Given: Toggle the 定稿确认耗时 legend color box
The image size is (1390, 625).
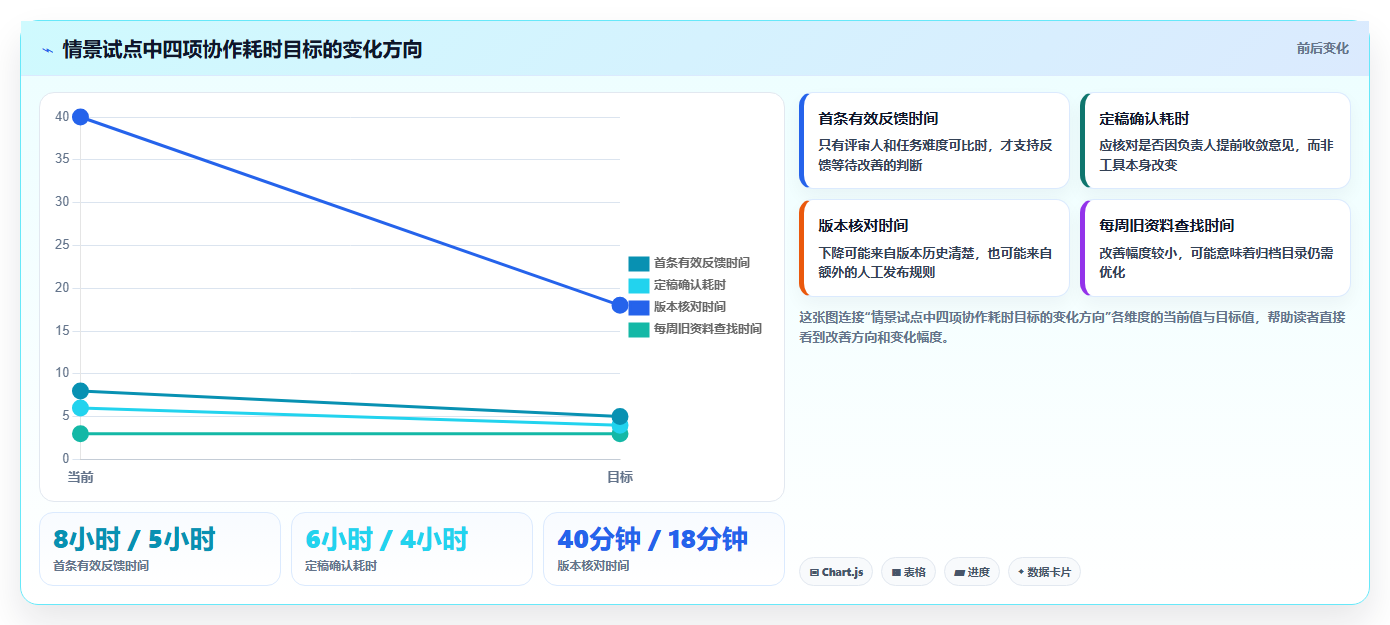Looking at the screenshot, I should pyautogui.click(x=639, y=285).
